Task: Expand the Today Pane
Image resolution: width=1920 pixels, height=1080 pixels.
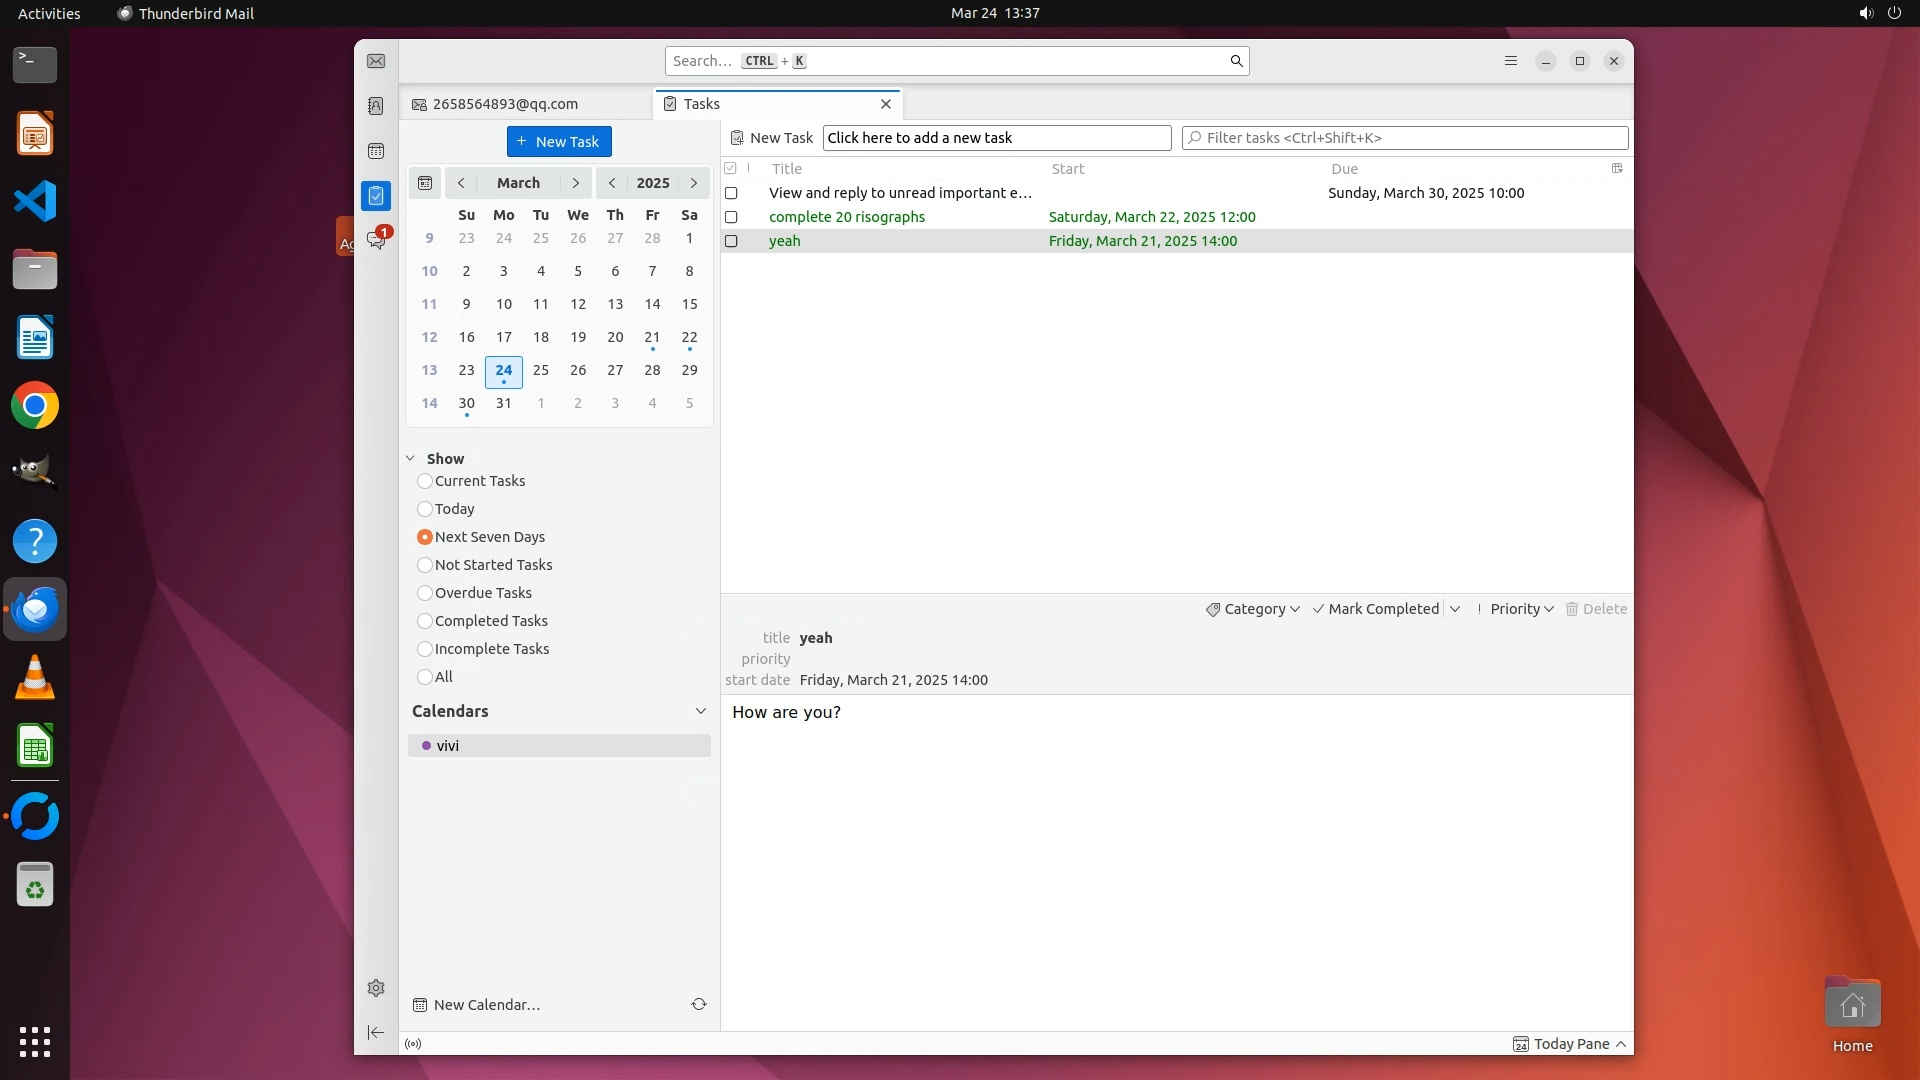Action: pyautogui.click(x=1570, y=1044)
